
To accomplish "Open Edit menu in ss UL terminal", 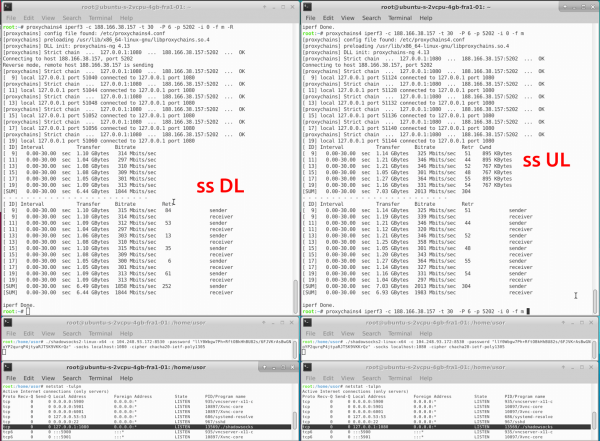I will (x=330, y=16).
